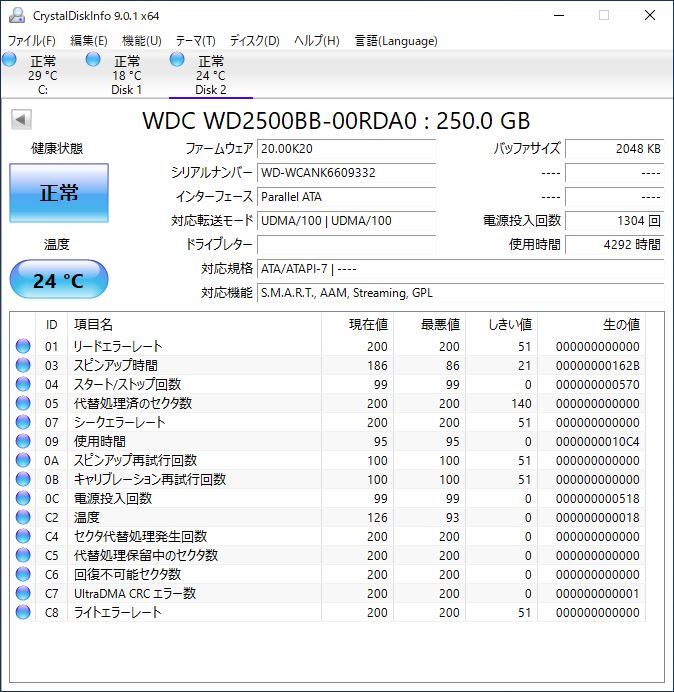Click the previous disk arrow button
674x692 pixels.
[x=21, y=120]
